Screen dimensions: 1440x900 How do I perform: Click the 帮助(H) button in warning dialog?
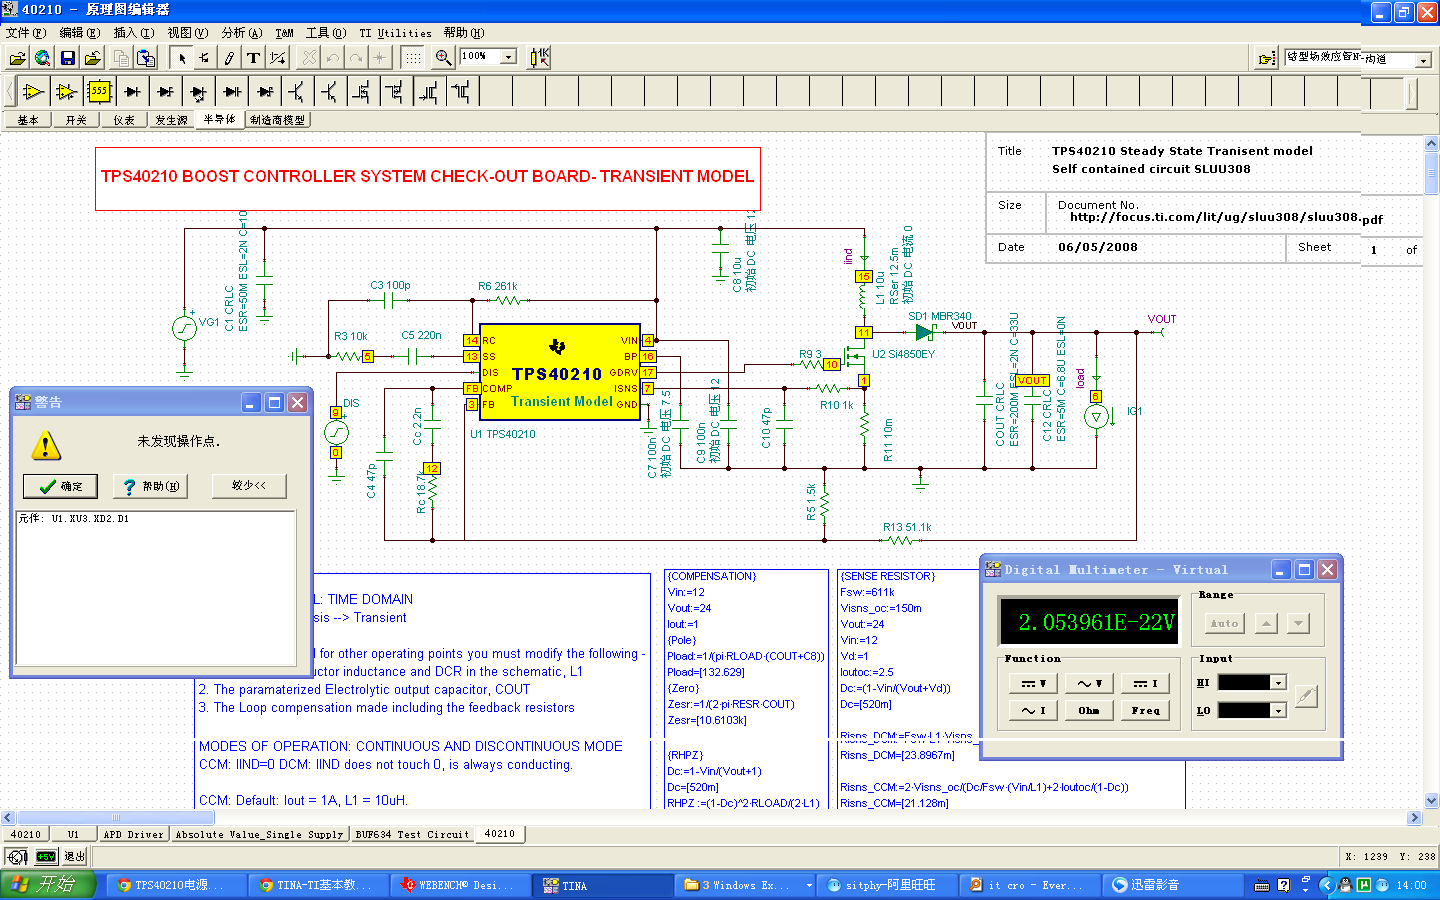click(x=151, y=486)
